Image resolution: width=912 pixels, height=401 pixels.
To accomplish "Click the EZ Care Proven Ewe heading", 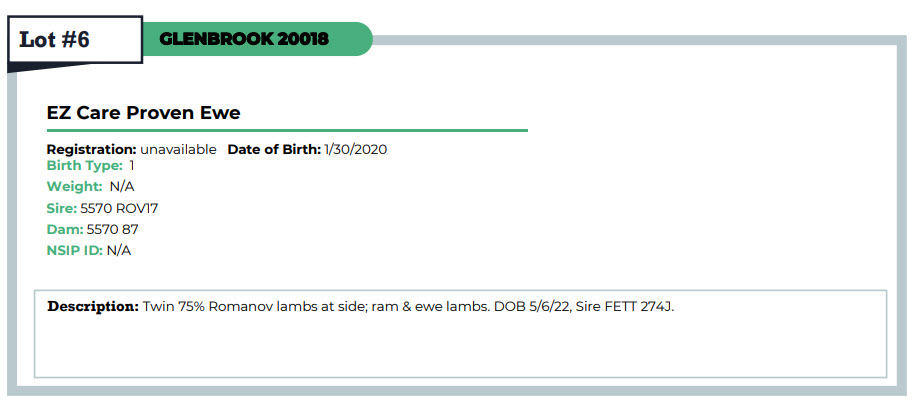I will [144, 113].
